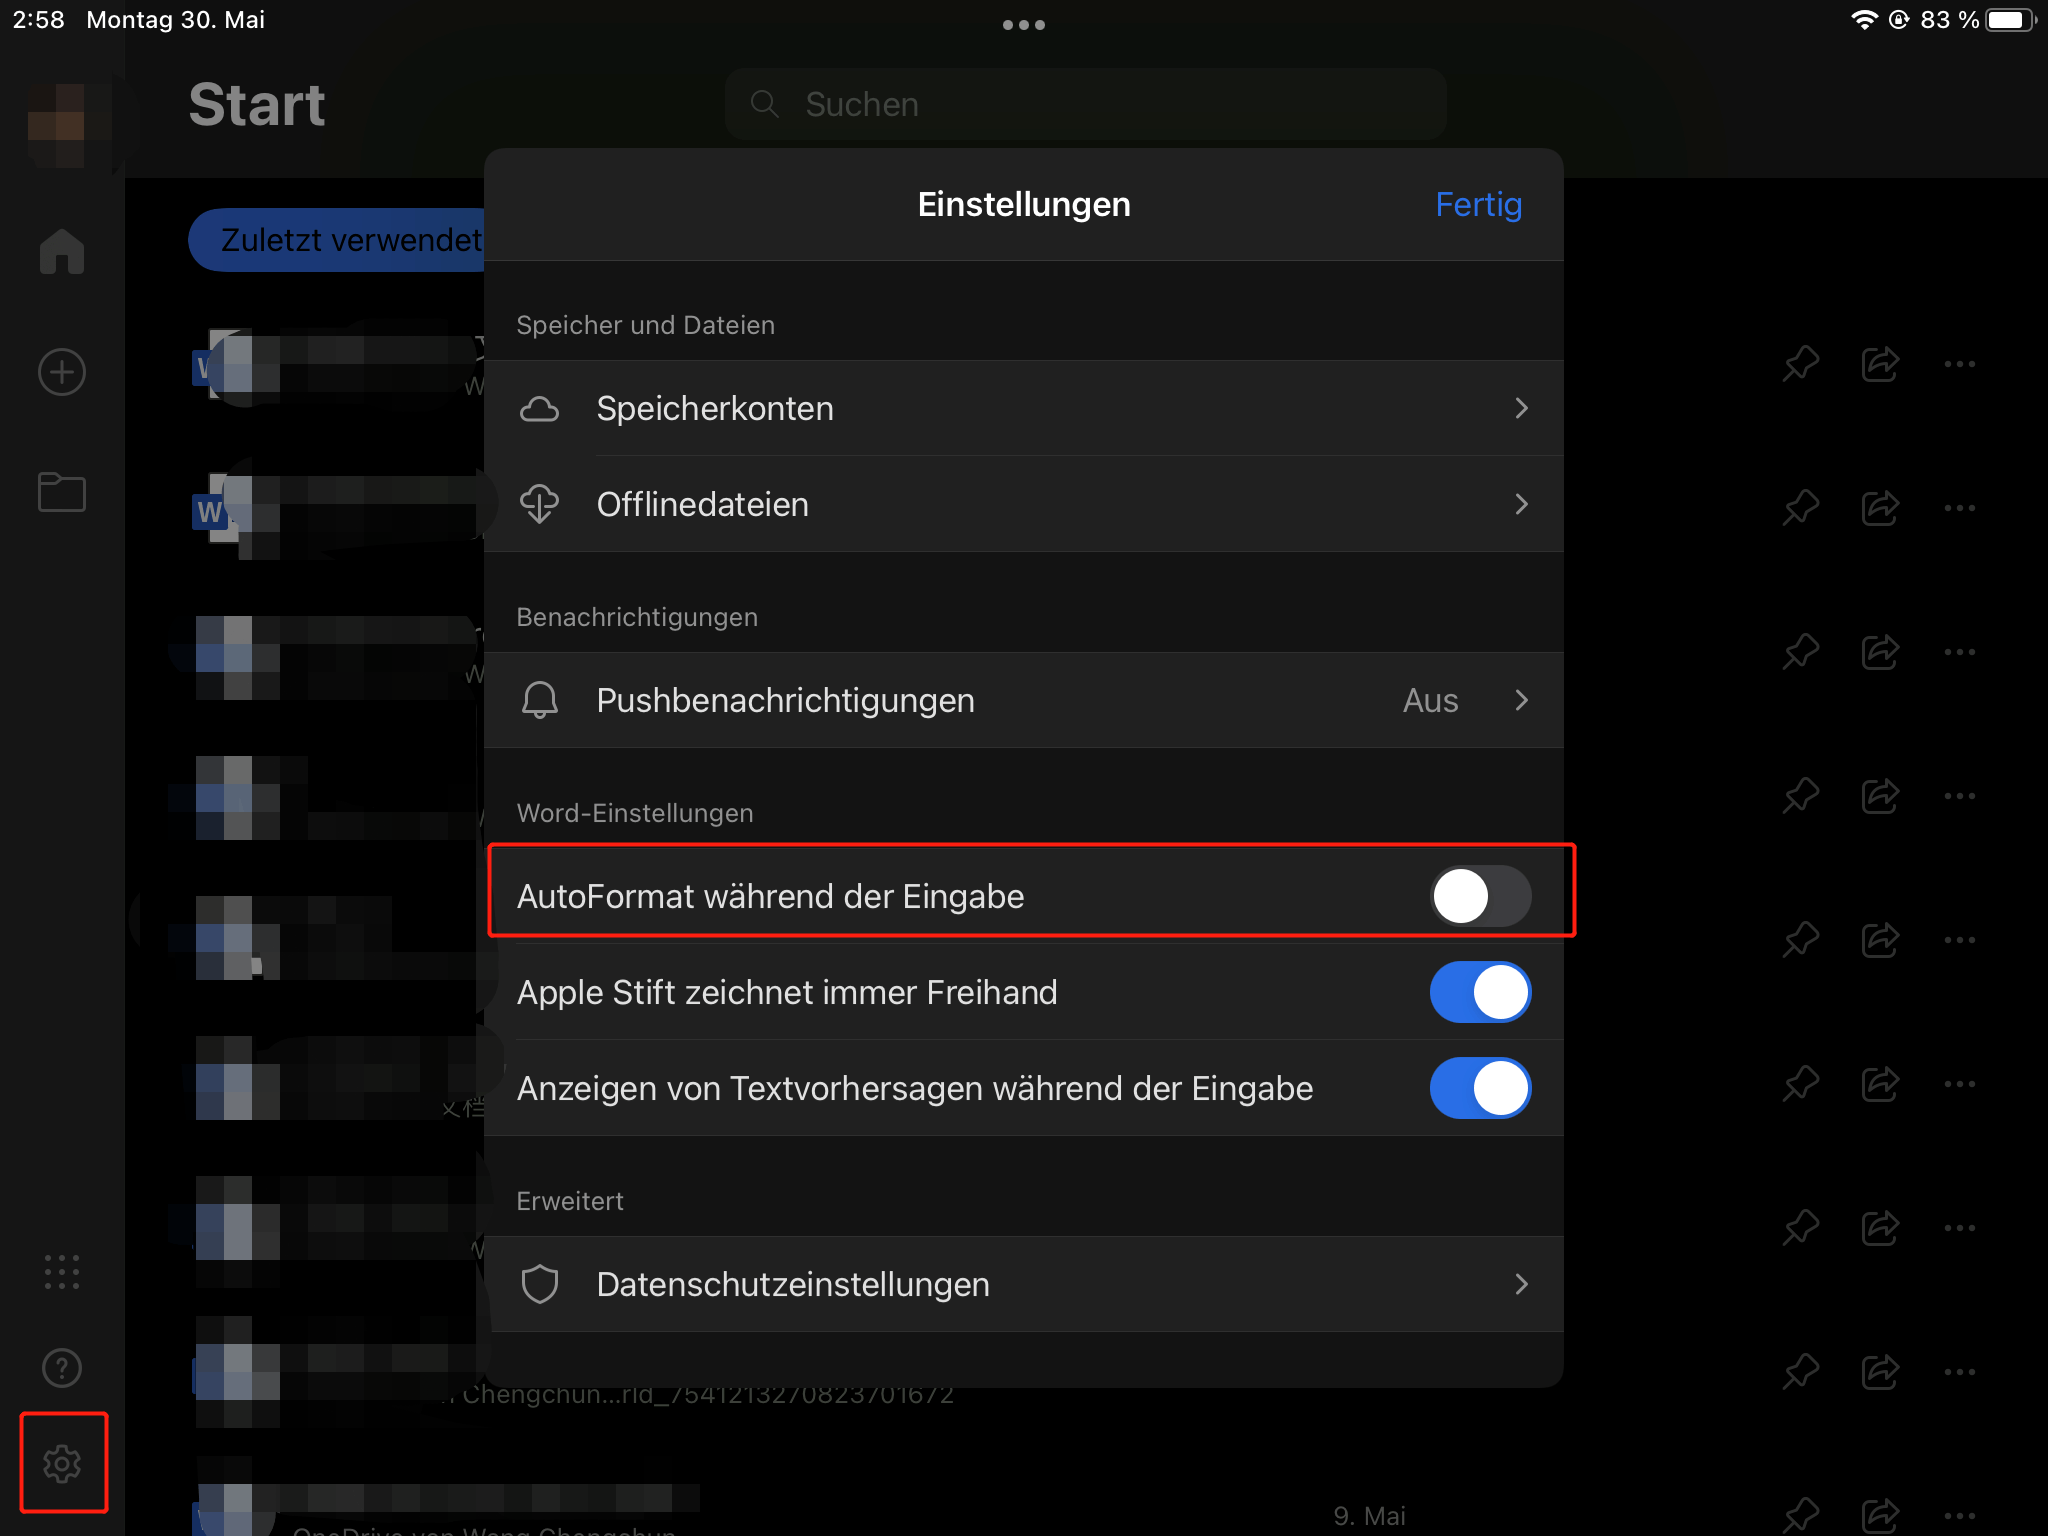Open Offlinedateien chevron row
The height and width of the screenshot is (1536, 2048).
pos(1024,504)
